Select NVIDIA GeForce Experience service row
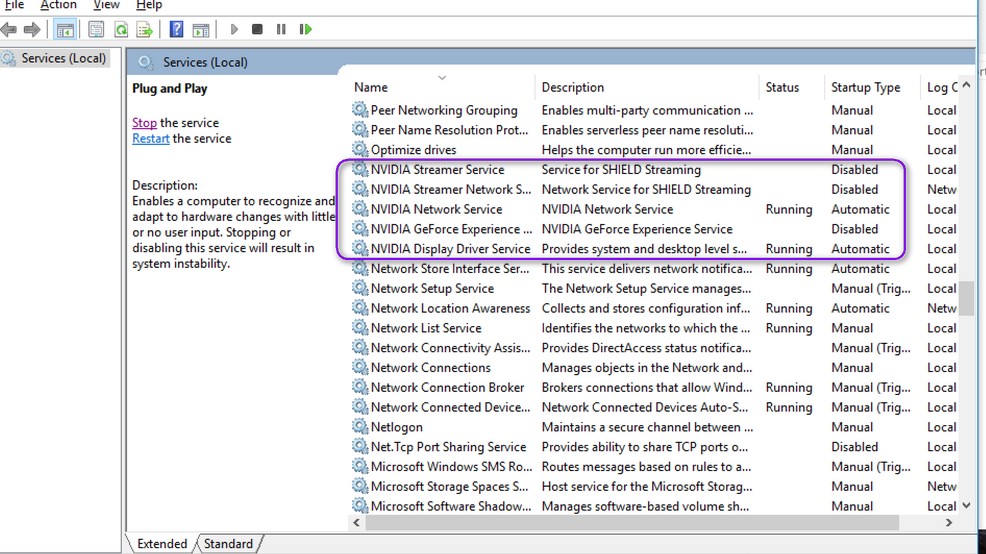Image resolution: width=986 pixels, height=554 pixels. [x=653, y=229]
